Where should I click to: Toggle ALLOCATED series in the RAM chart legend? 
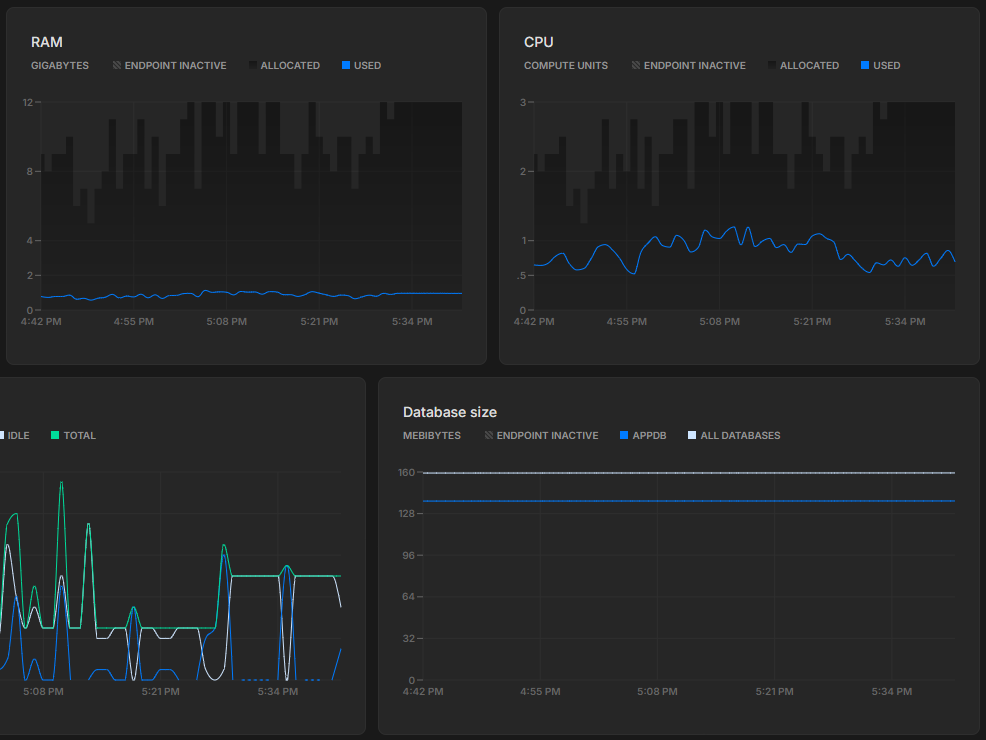click(289, 66)
